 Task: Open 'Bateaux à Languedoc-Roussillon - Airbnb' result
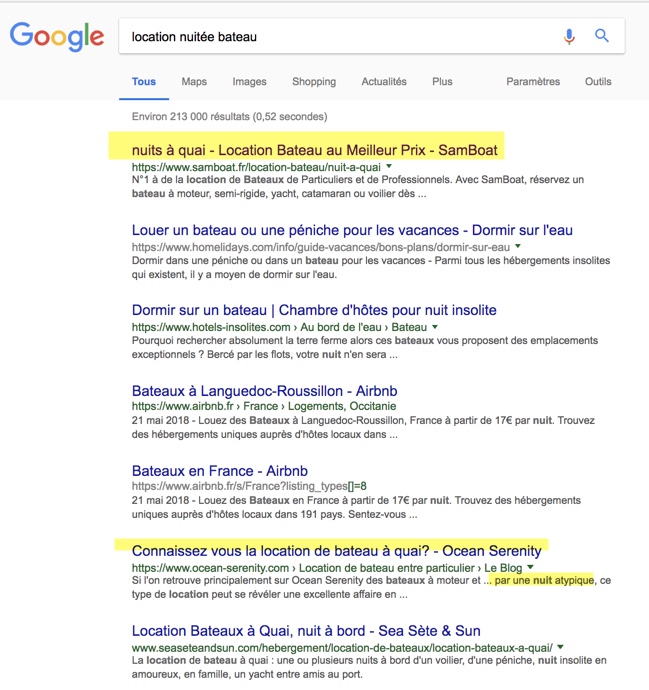tap(264, 391)
